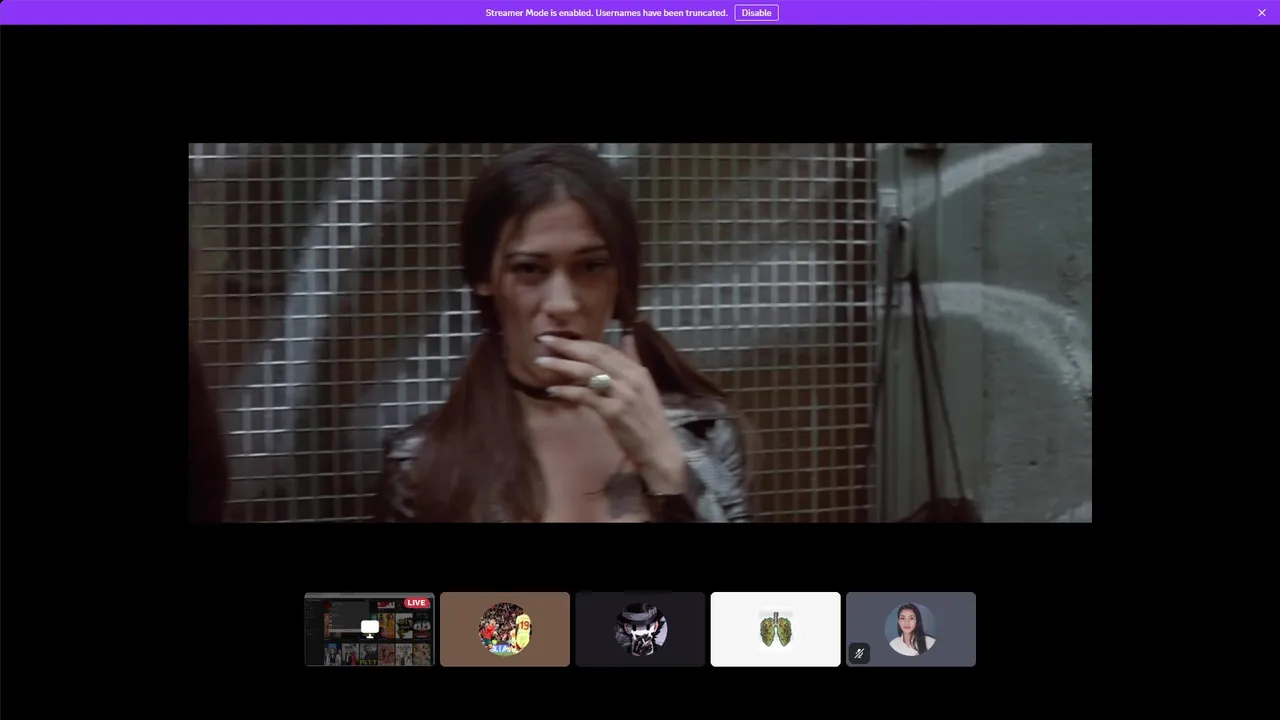
Task: Select the muted participant with woman portrait avatar
Action: tap(911, 629)
